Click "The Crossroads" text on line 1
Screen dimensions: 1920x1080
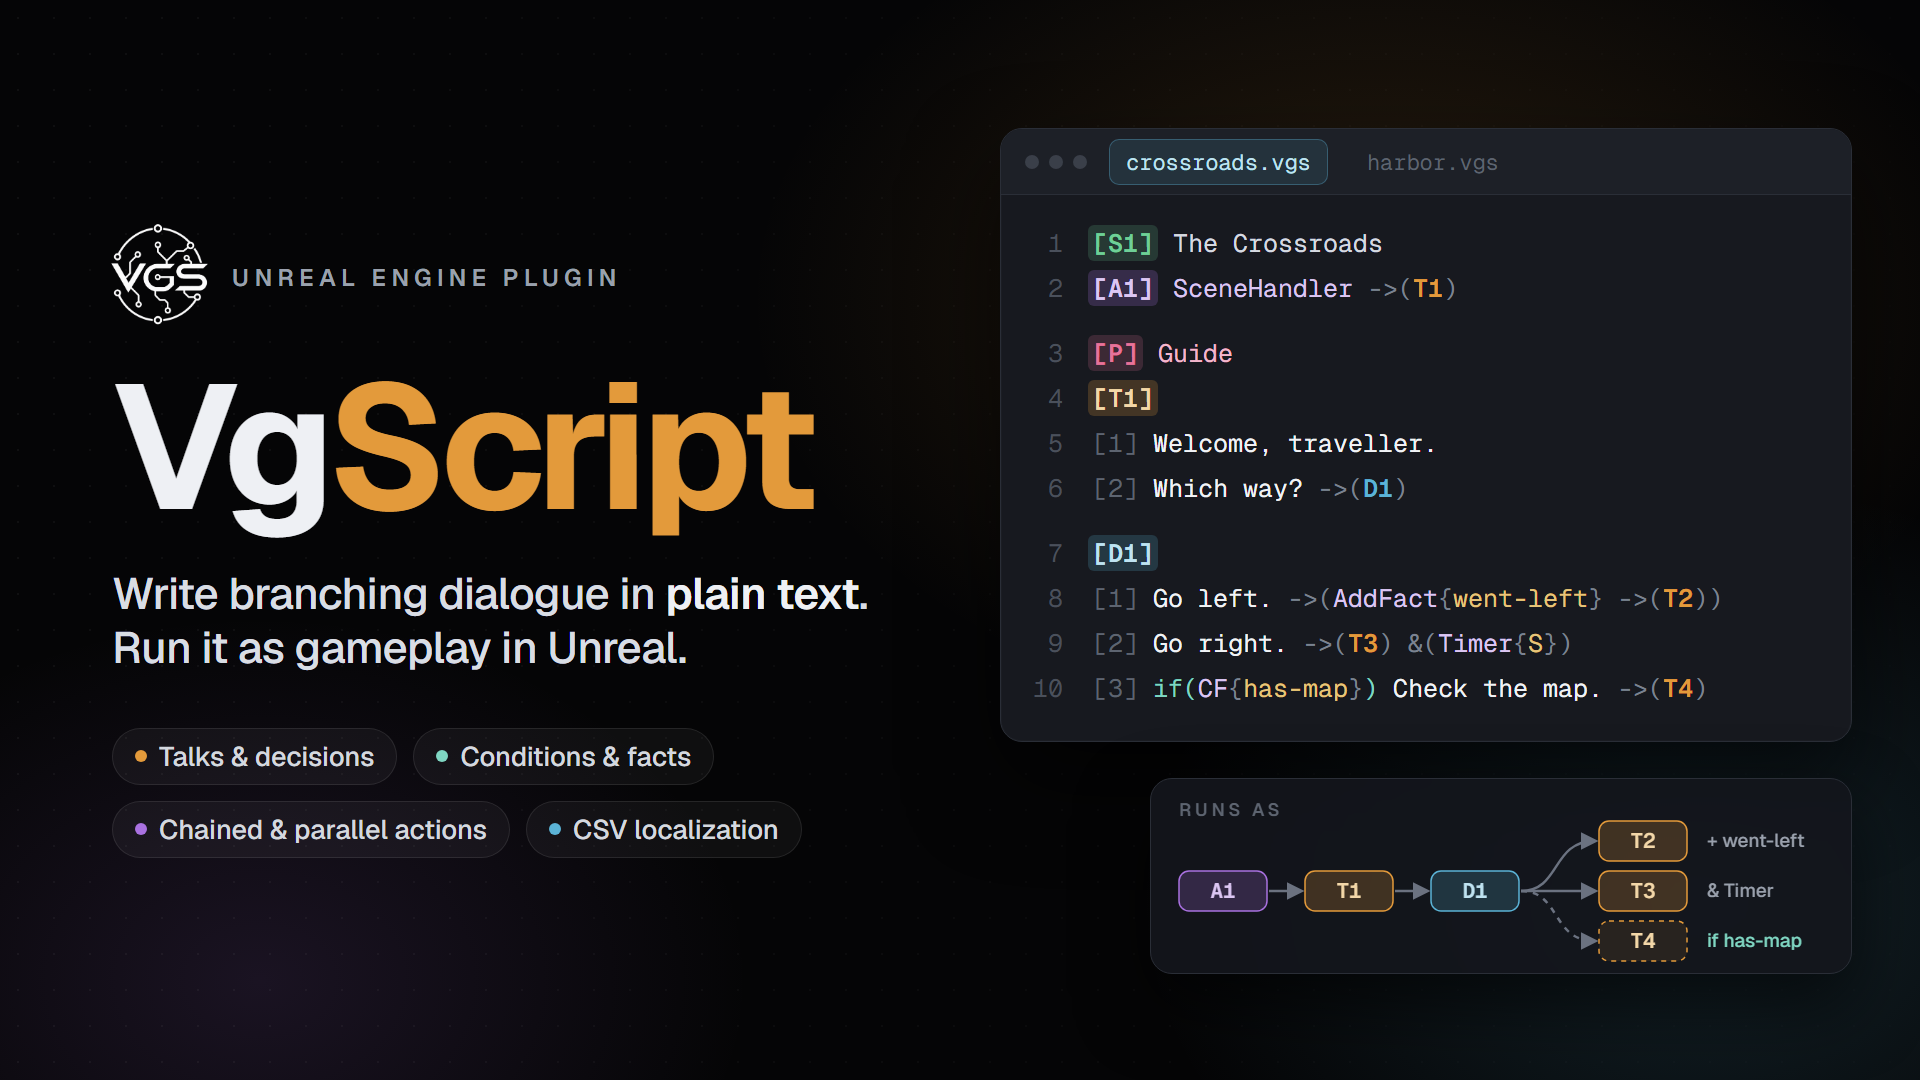(x=1277, y=243)
